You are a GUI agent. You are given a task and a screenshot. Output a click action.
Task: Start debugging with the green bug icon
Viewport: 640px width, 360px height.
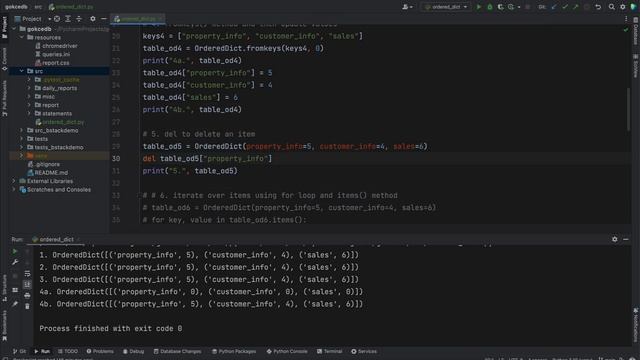pyautogui.click(x=490, y=7)
